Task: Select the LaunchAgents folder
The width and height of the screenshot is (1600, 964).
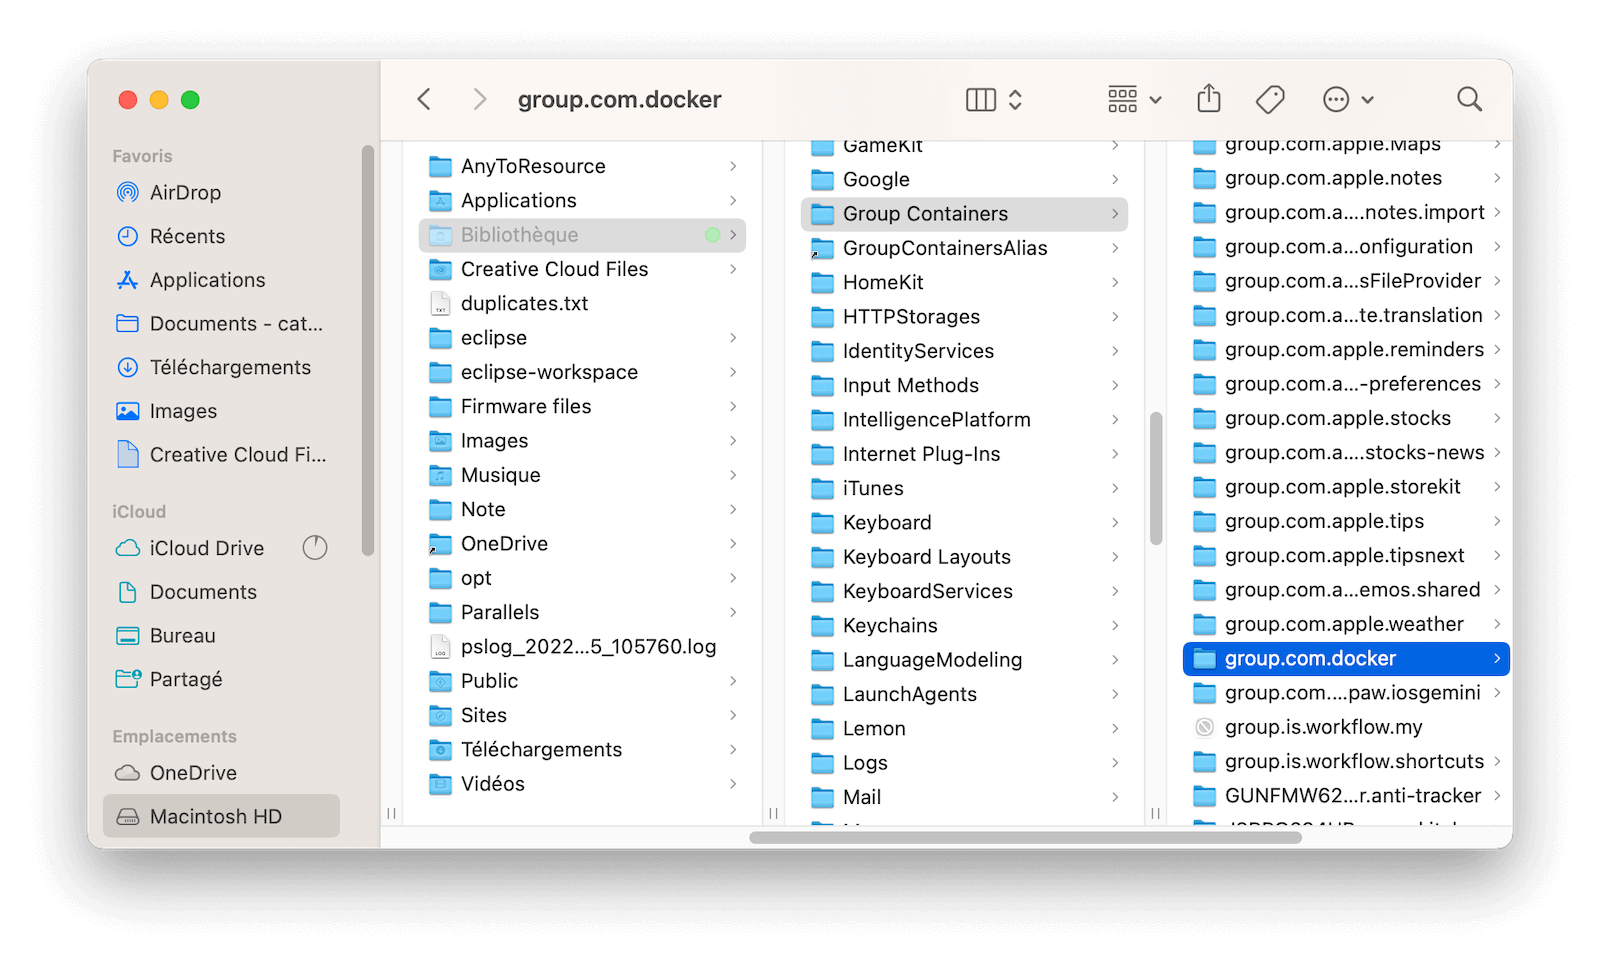Action: [964, 694]
